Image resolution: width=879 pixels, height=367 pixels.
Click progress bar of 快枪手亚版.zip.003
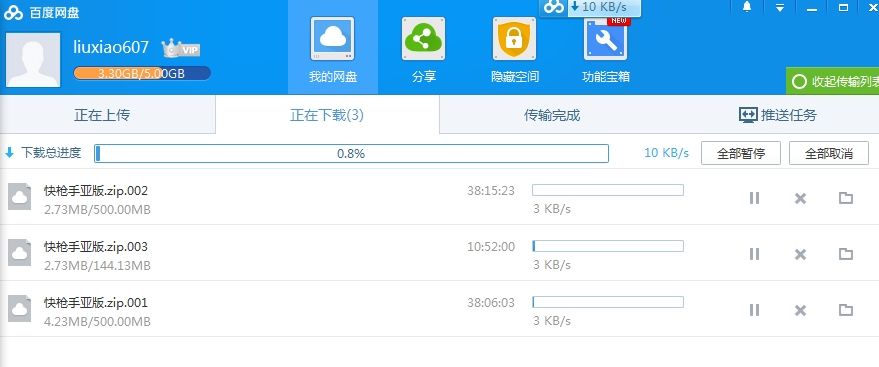pos(608,246)
